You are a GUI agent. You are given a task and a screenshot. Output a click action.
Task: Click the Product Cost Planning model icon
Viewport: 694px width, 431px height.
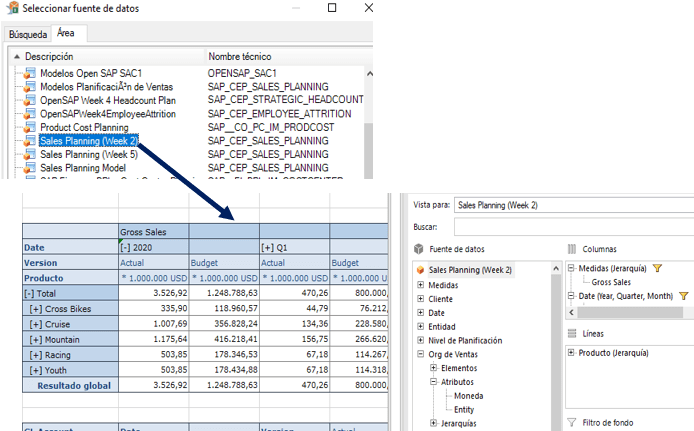click(30, 128)
